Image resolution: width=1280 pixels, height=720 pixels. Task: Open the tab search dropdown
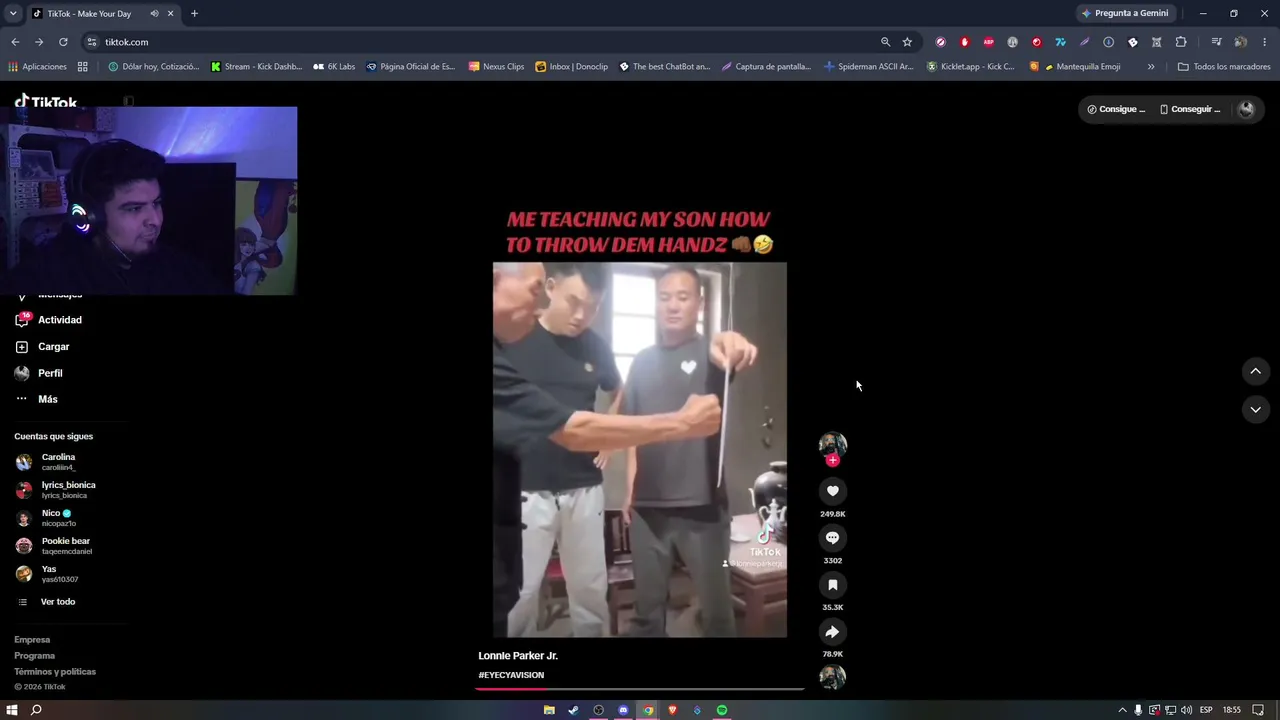point(13,14)
